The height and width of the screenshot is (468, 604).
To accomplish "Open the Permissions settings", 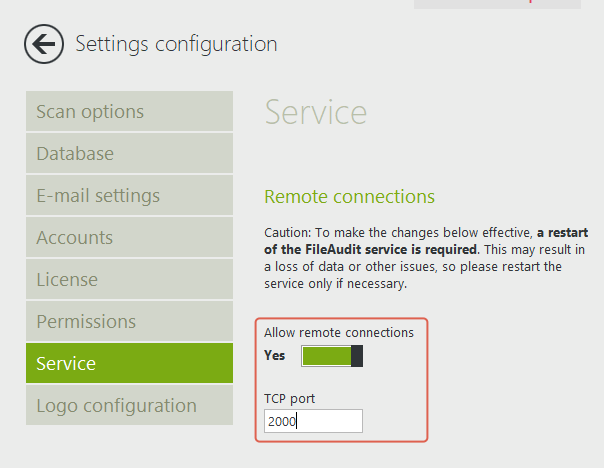I will click(x=129, y=322).
